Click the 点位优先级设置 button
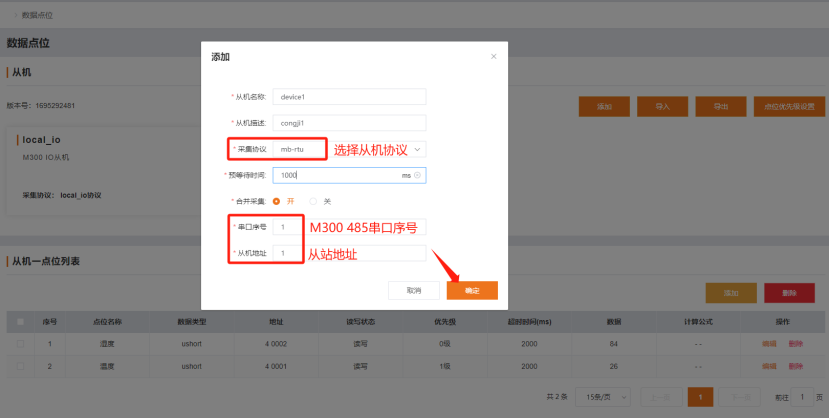The height and width of the screenshot is (418, 830). click(x=788, y=106)
